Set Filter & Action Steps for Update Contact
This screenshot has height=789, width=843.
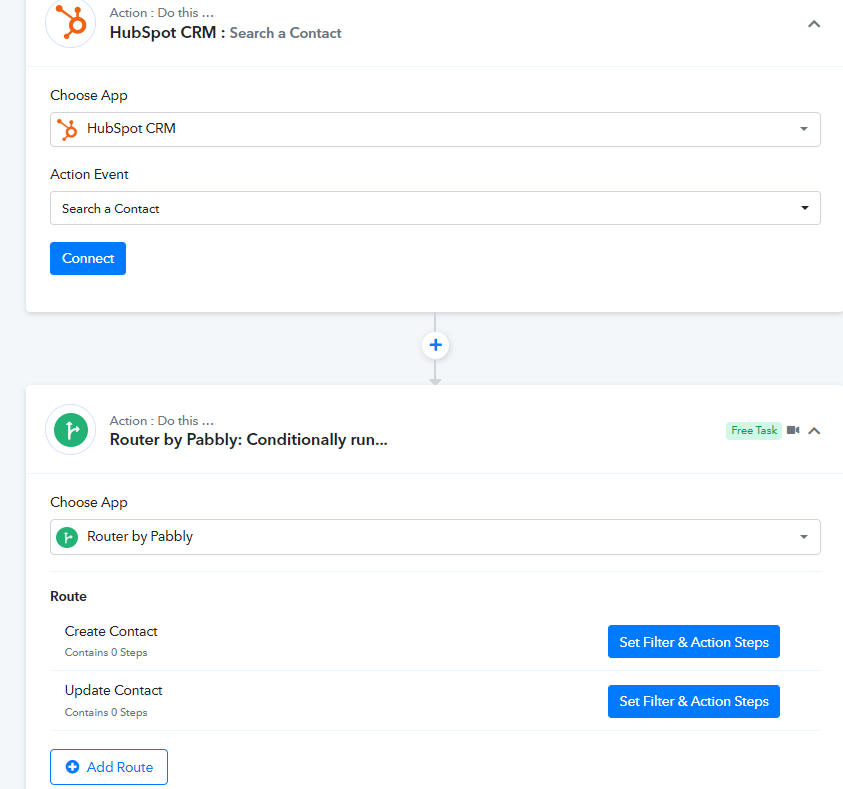coord(694,701)
